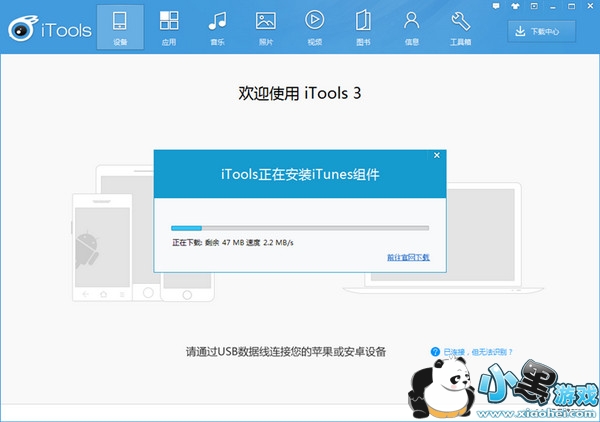Screen dimensions: 600x422
Task: Click the blue question mark help icon
Action: (435, 352)
